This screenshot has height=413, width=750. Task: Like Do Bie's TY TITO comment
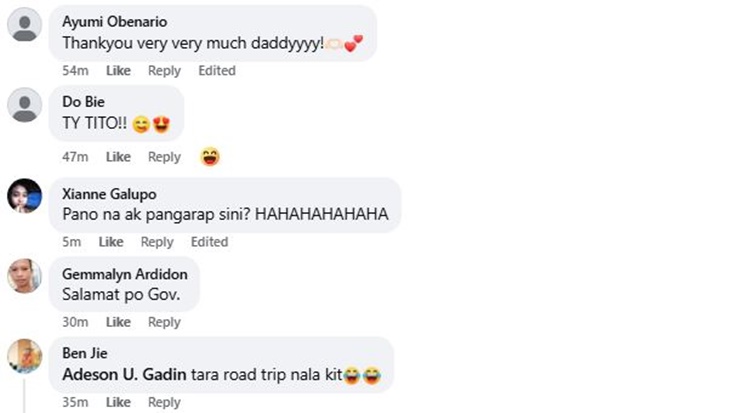click(x=118, y=156)
